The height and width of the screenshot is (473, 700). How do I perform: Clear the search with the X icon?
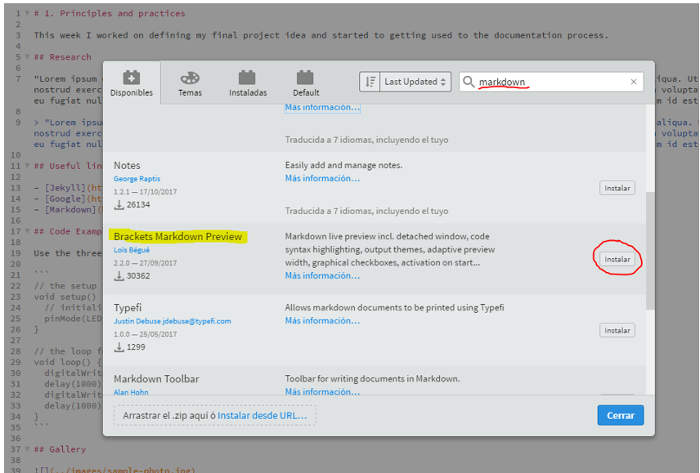pos(633,82)
